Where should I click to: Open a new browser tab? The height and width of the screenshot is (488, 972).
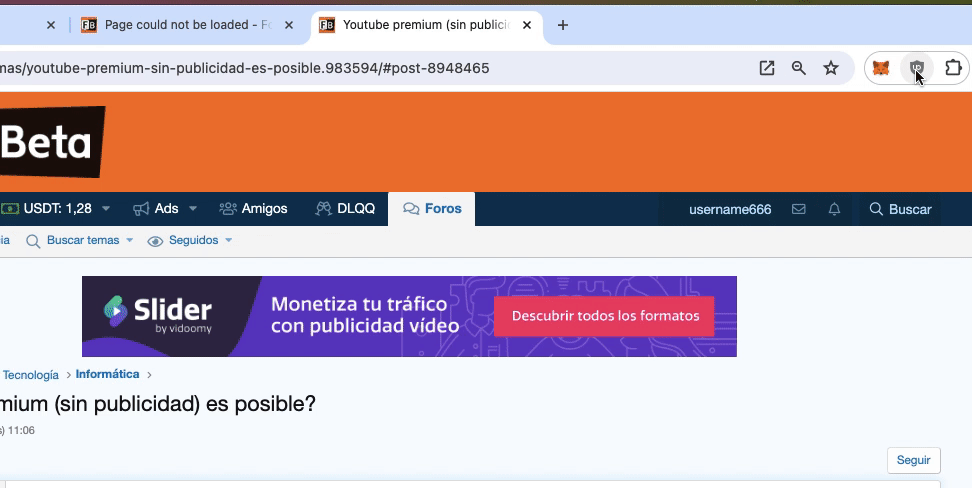pyautogui.click(x=562, y=25)
